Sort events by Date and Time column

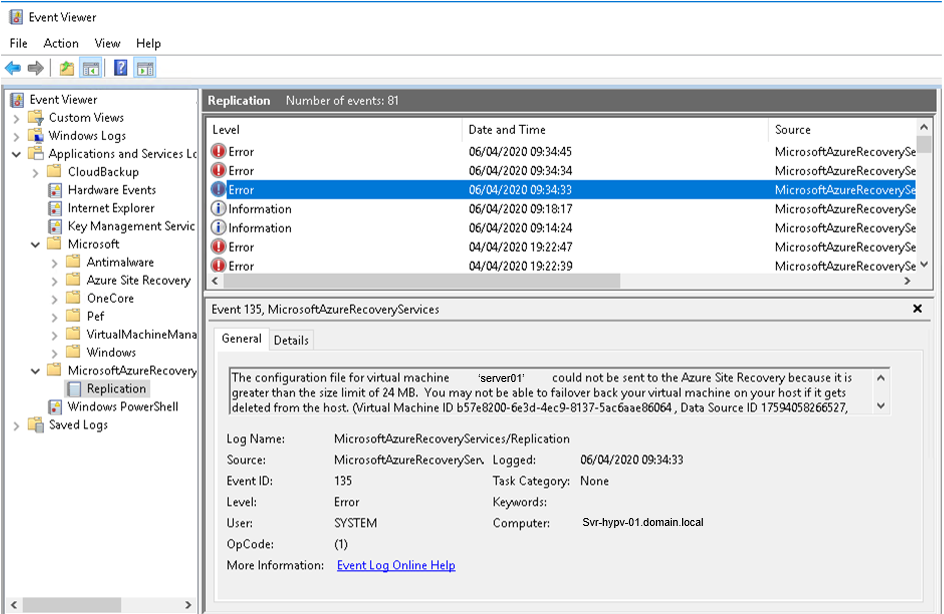pyautogui.click(x=507, y=129)
